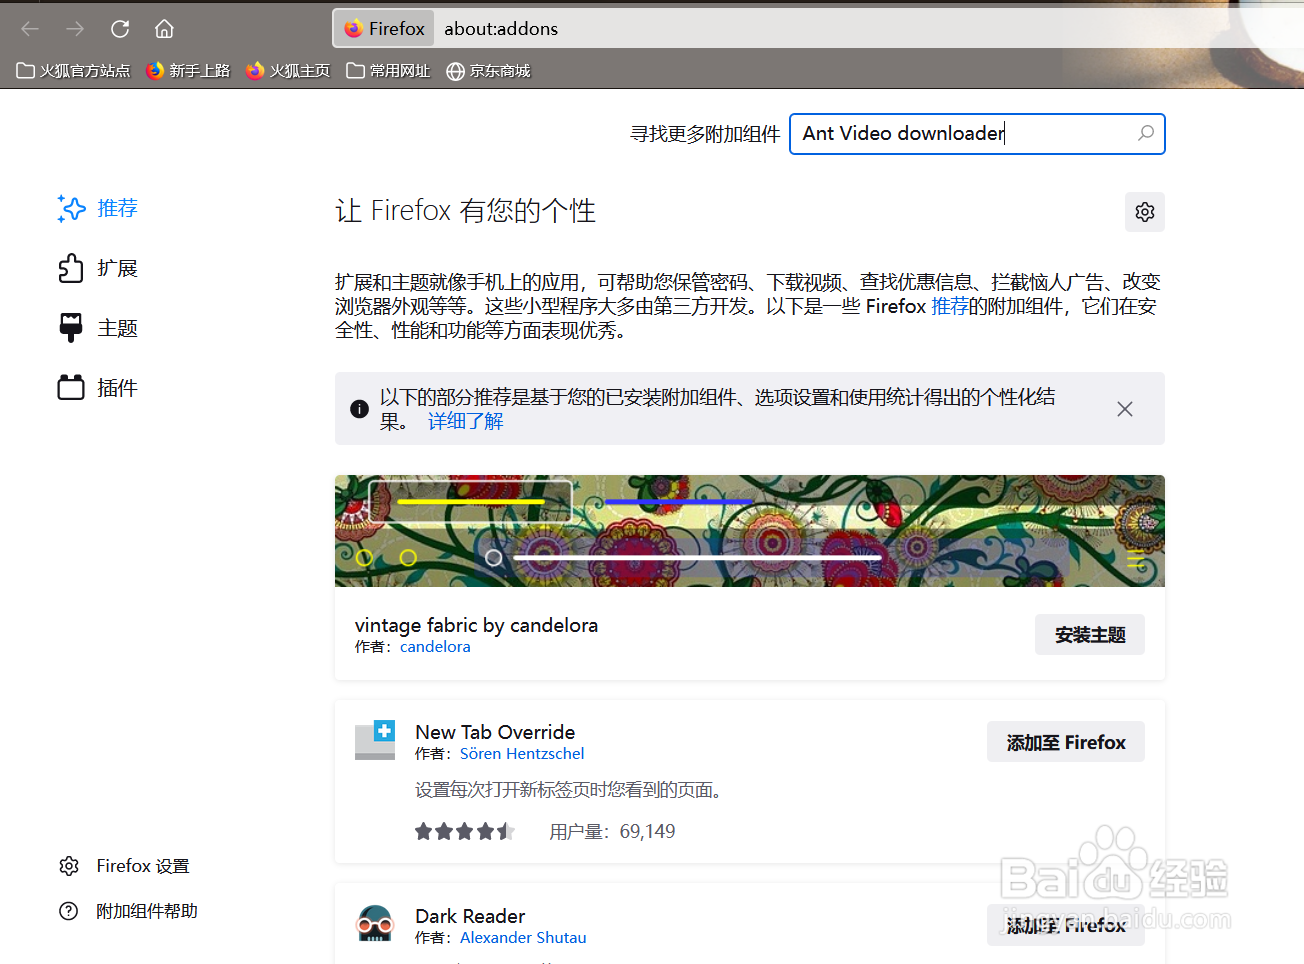Click the 安装主题 button
The height and width of the screenshot is (964, 1304).
tap(1090, 635)
